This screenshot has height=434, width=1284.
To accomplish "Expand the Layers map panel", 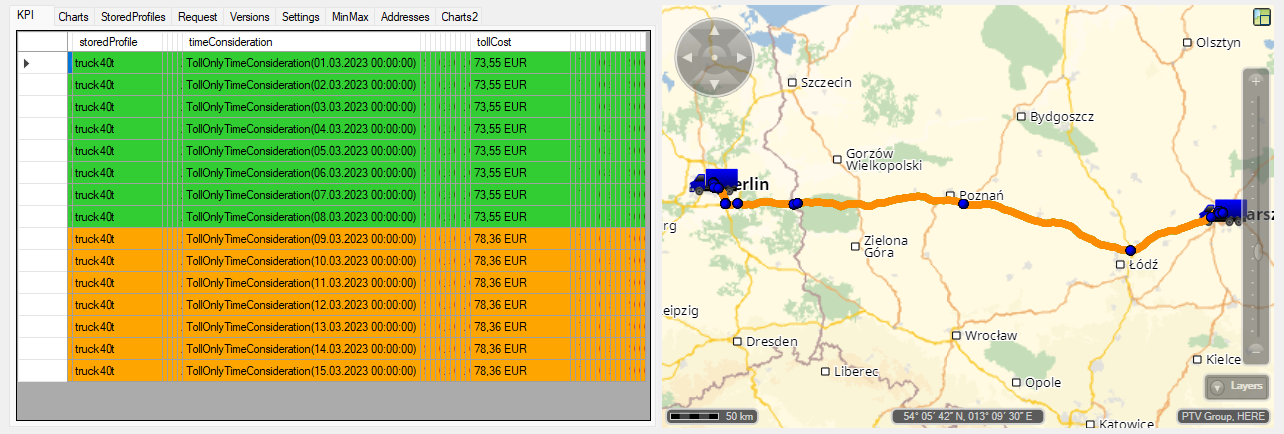I will [1236, 386].
